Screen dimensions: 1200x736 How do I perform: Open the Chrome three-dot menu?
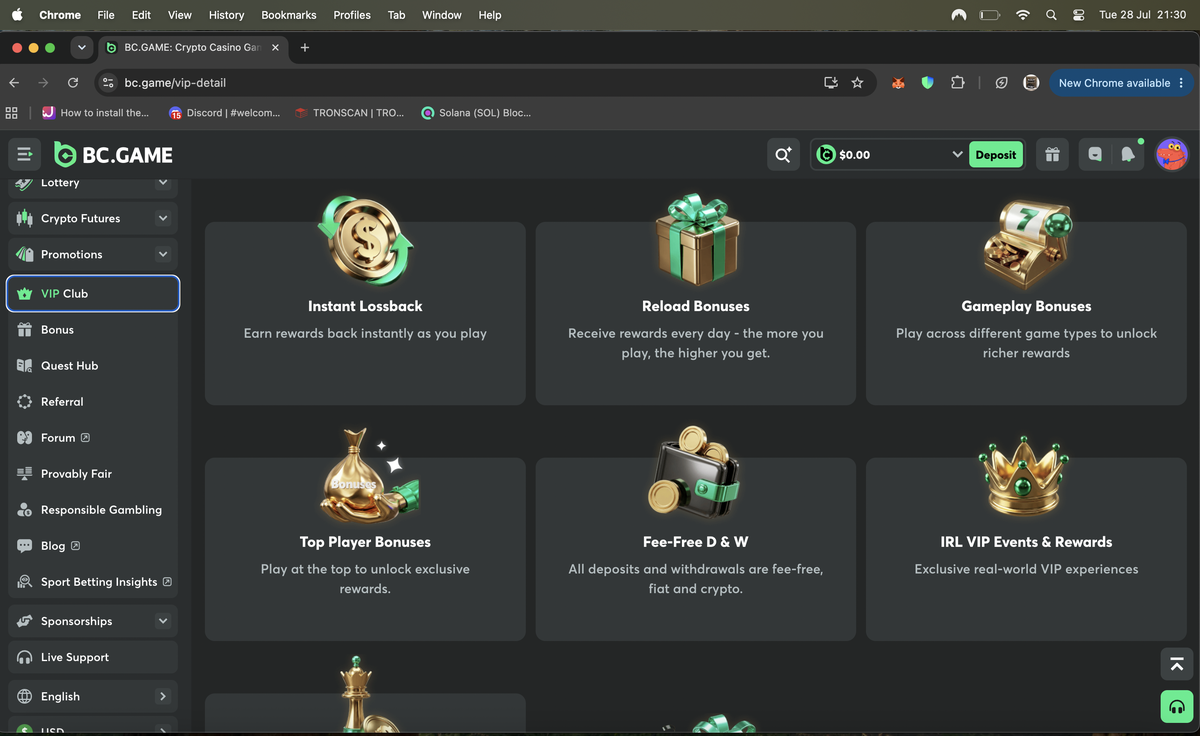pyautogui.click(x=1181, y=83)
